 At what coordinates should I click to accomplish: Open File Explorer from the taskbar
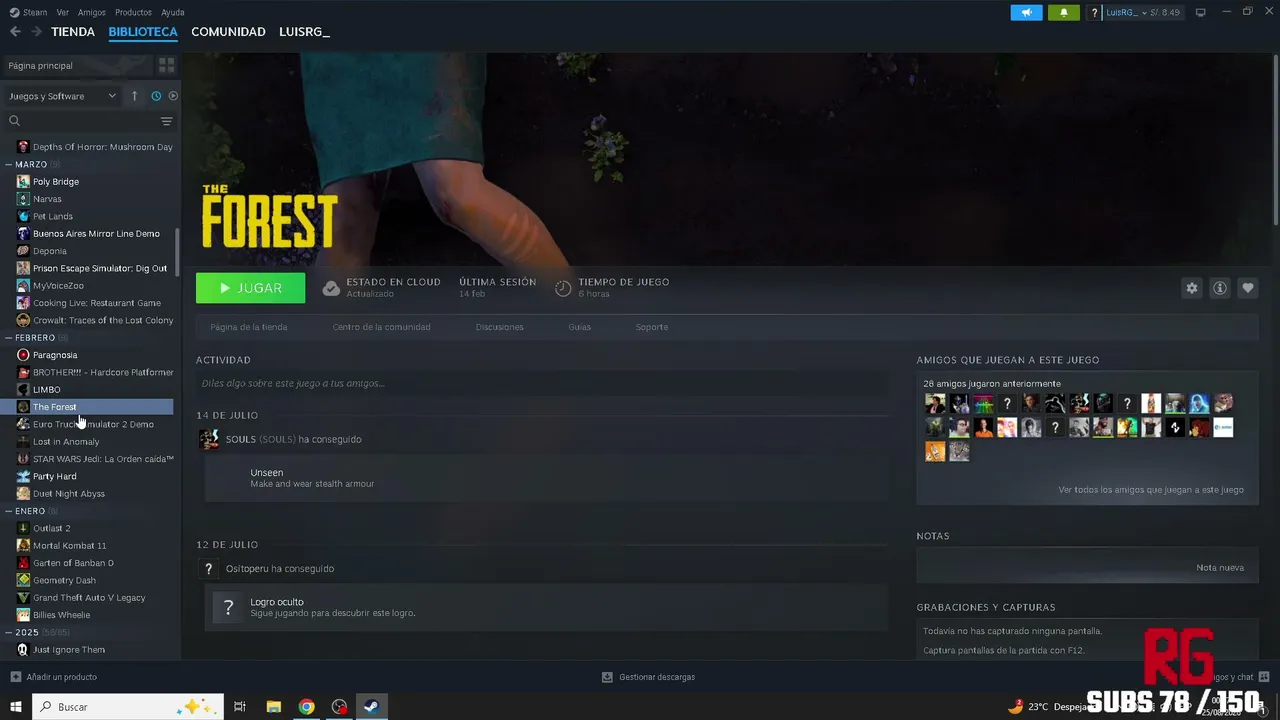(x=273, y=706)
